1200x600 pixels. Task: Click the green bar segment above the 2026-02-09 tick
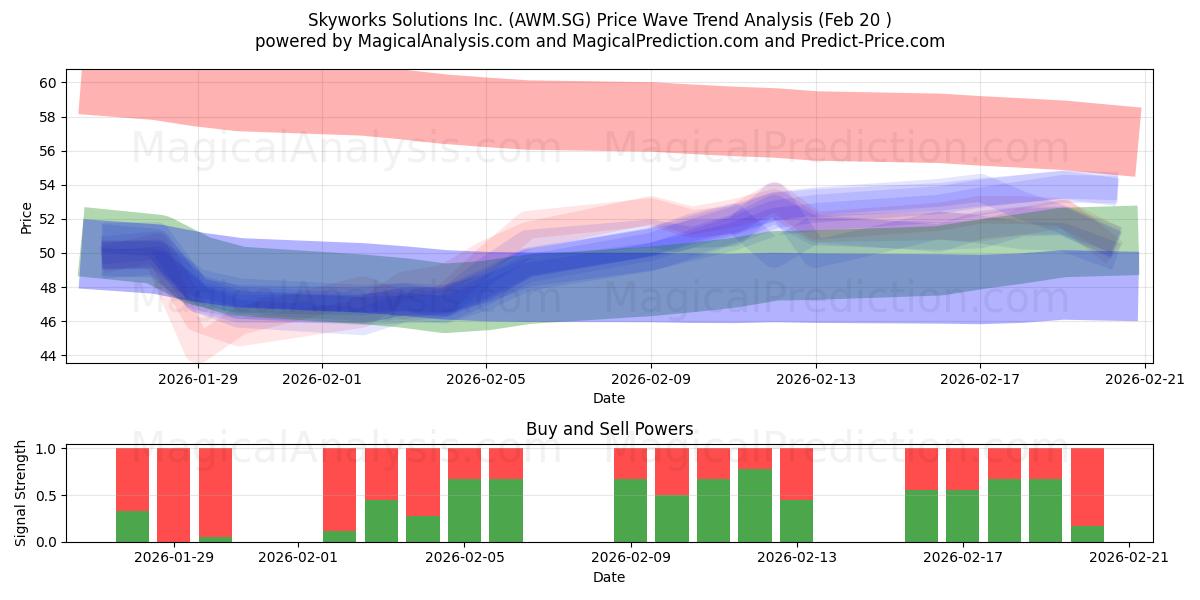tap(631, 510)
